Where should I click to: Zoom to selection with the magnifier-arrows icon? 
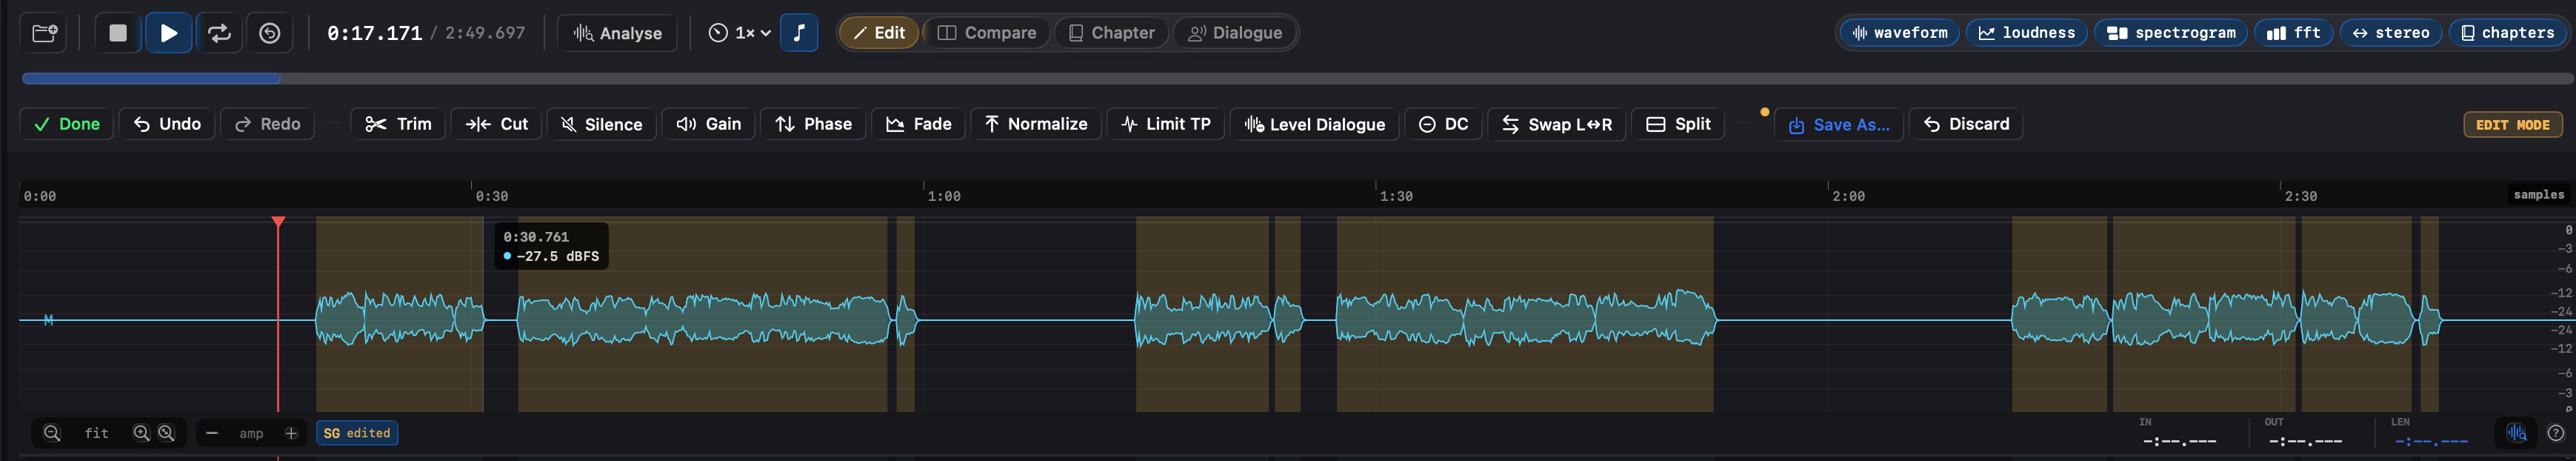[x=167, y=433]
